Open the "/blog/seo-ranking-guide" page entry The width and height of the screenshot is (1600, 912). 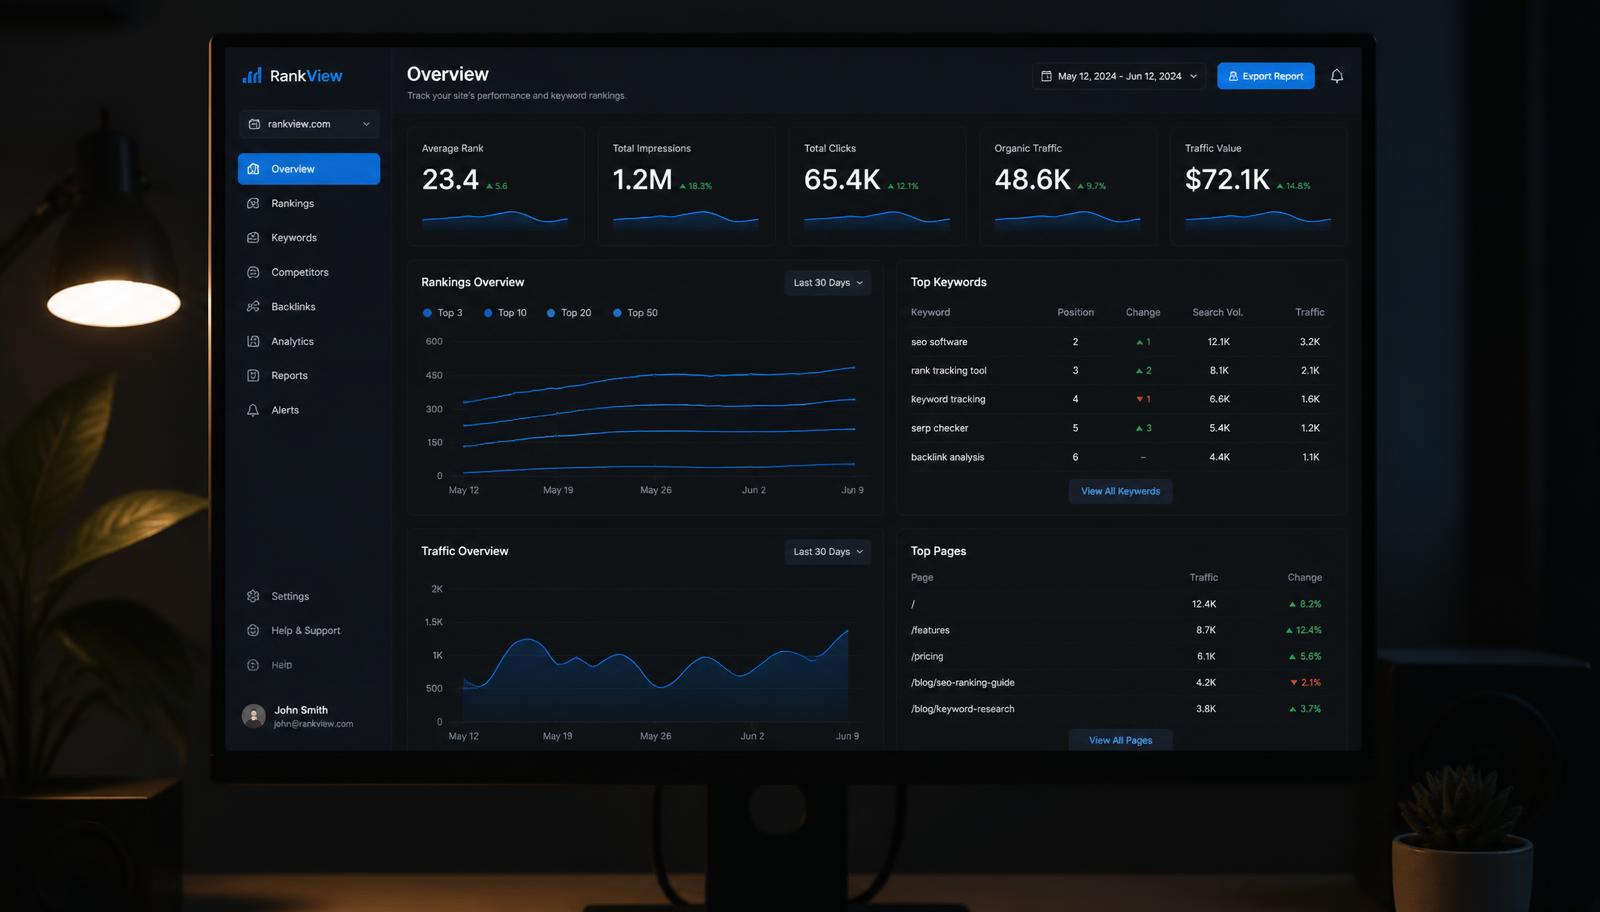[962, 683]
